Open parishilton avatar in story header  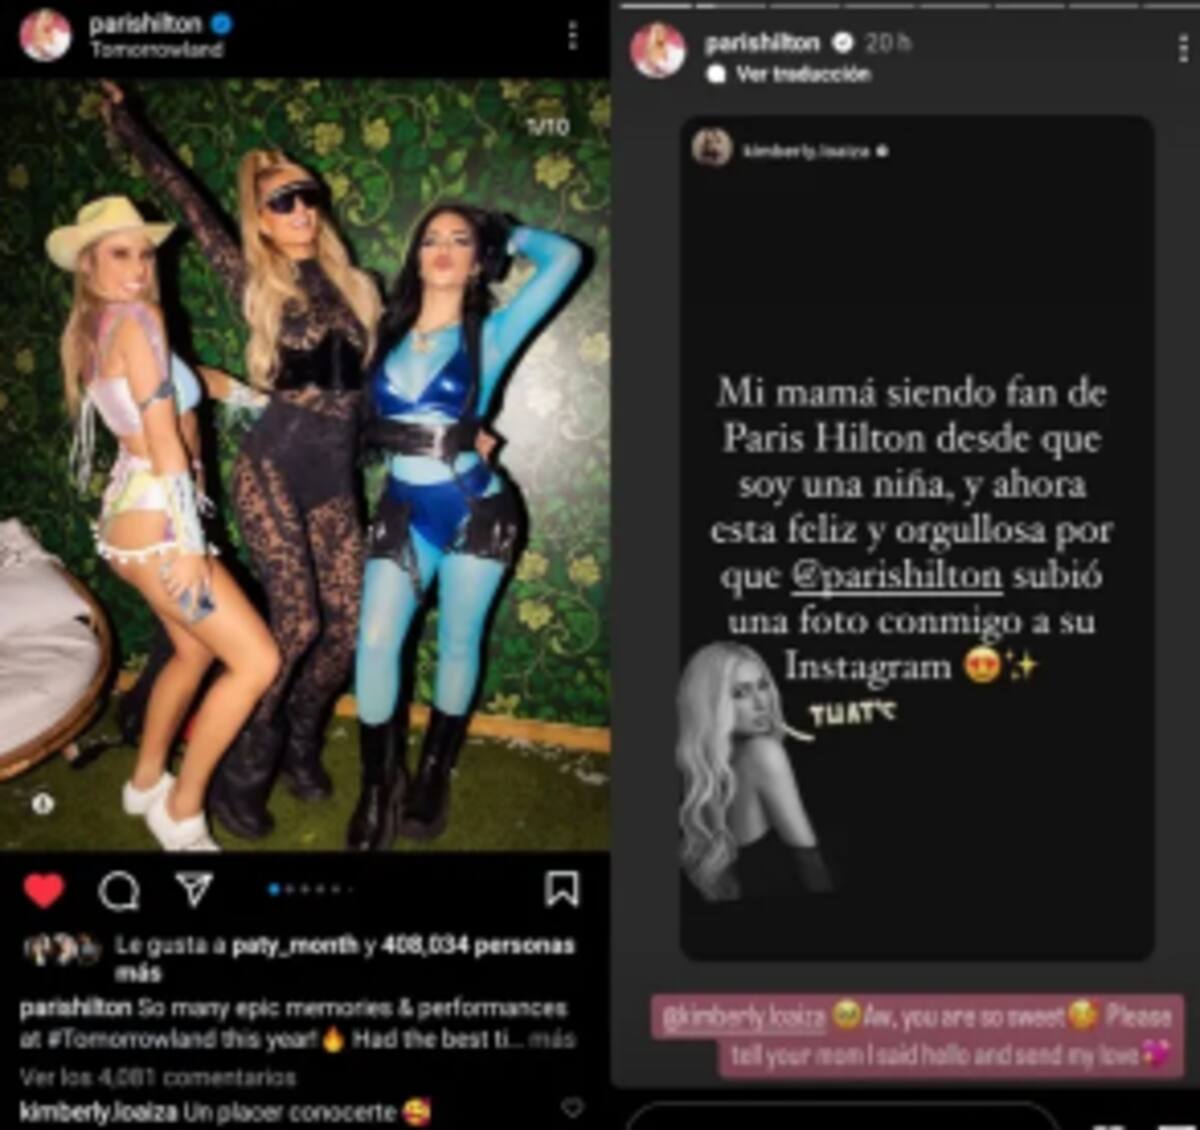(657, 51)
